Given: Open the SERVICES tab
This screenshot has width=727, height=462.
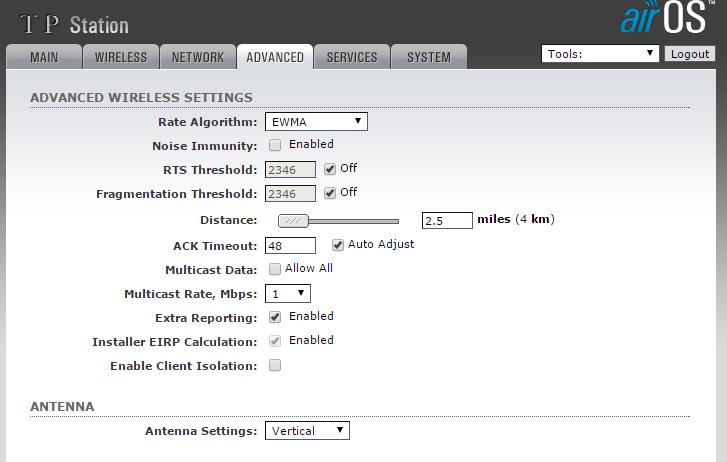Looking at the screenshot, I should click(351, 57).
